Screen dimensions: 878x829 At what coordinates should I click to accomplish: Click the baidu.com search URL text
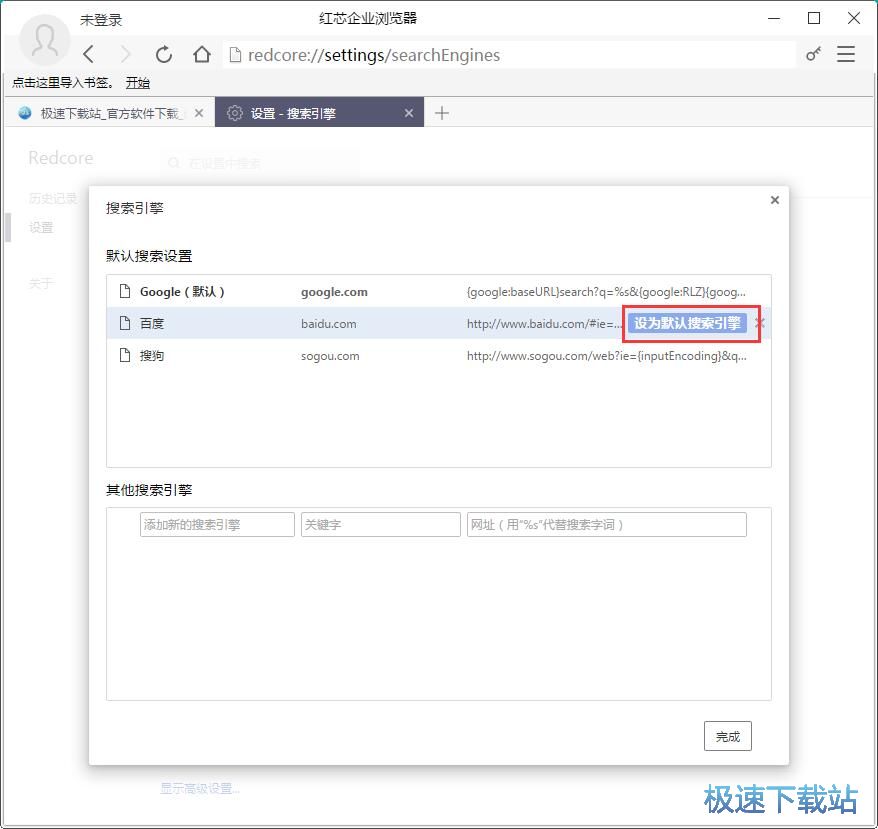coord(544,324)
